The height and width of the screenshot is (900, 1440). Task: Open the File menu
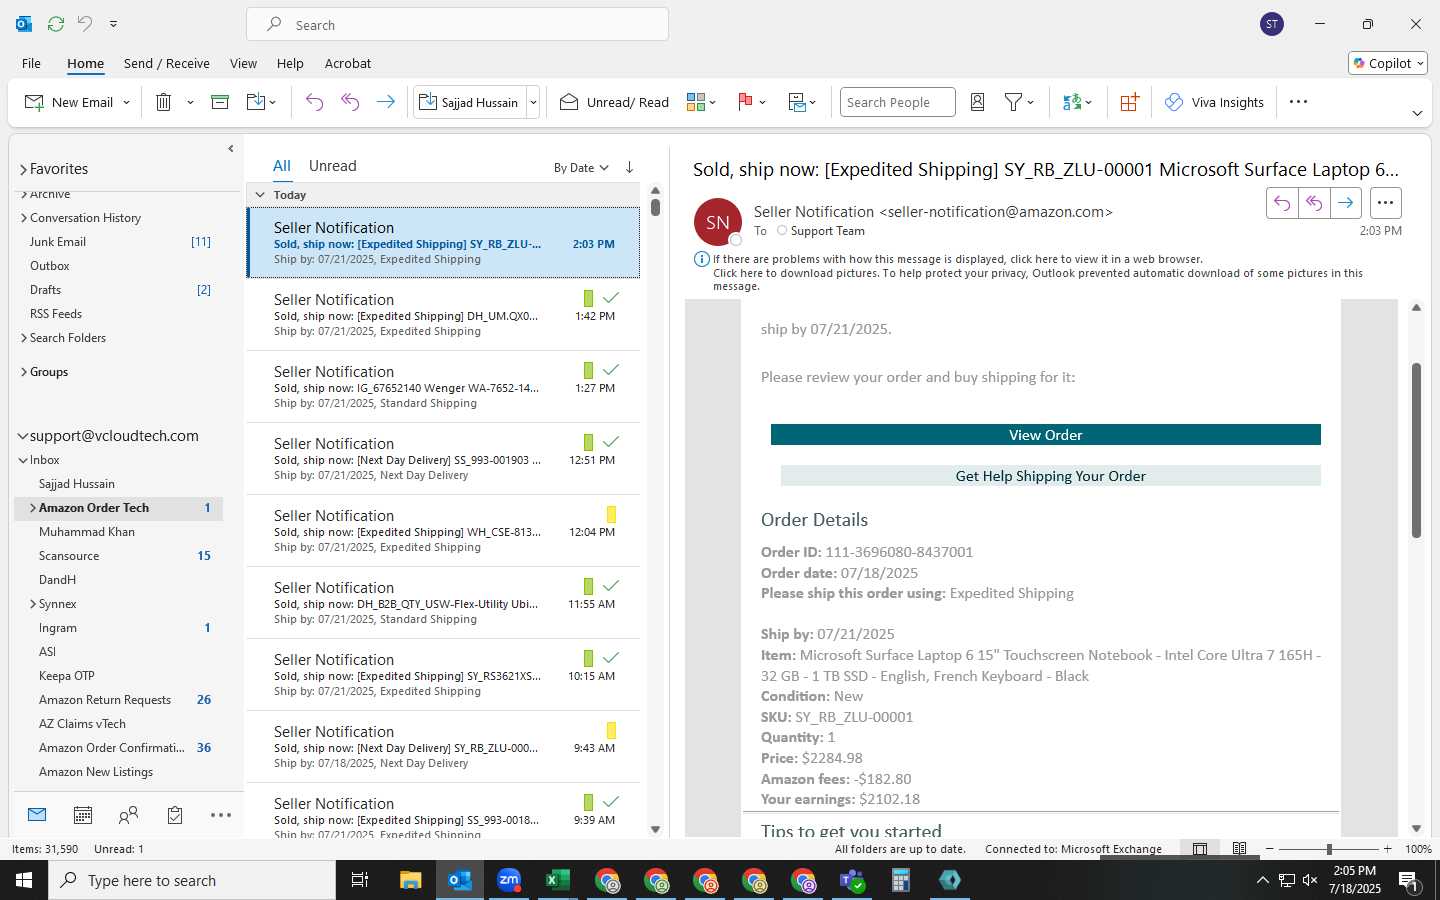click(x=31, y=63)
